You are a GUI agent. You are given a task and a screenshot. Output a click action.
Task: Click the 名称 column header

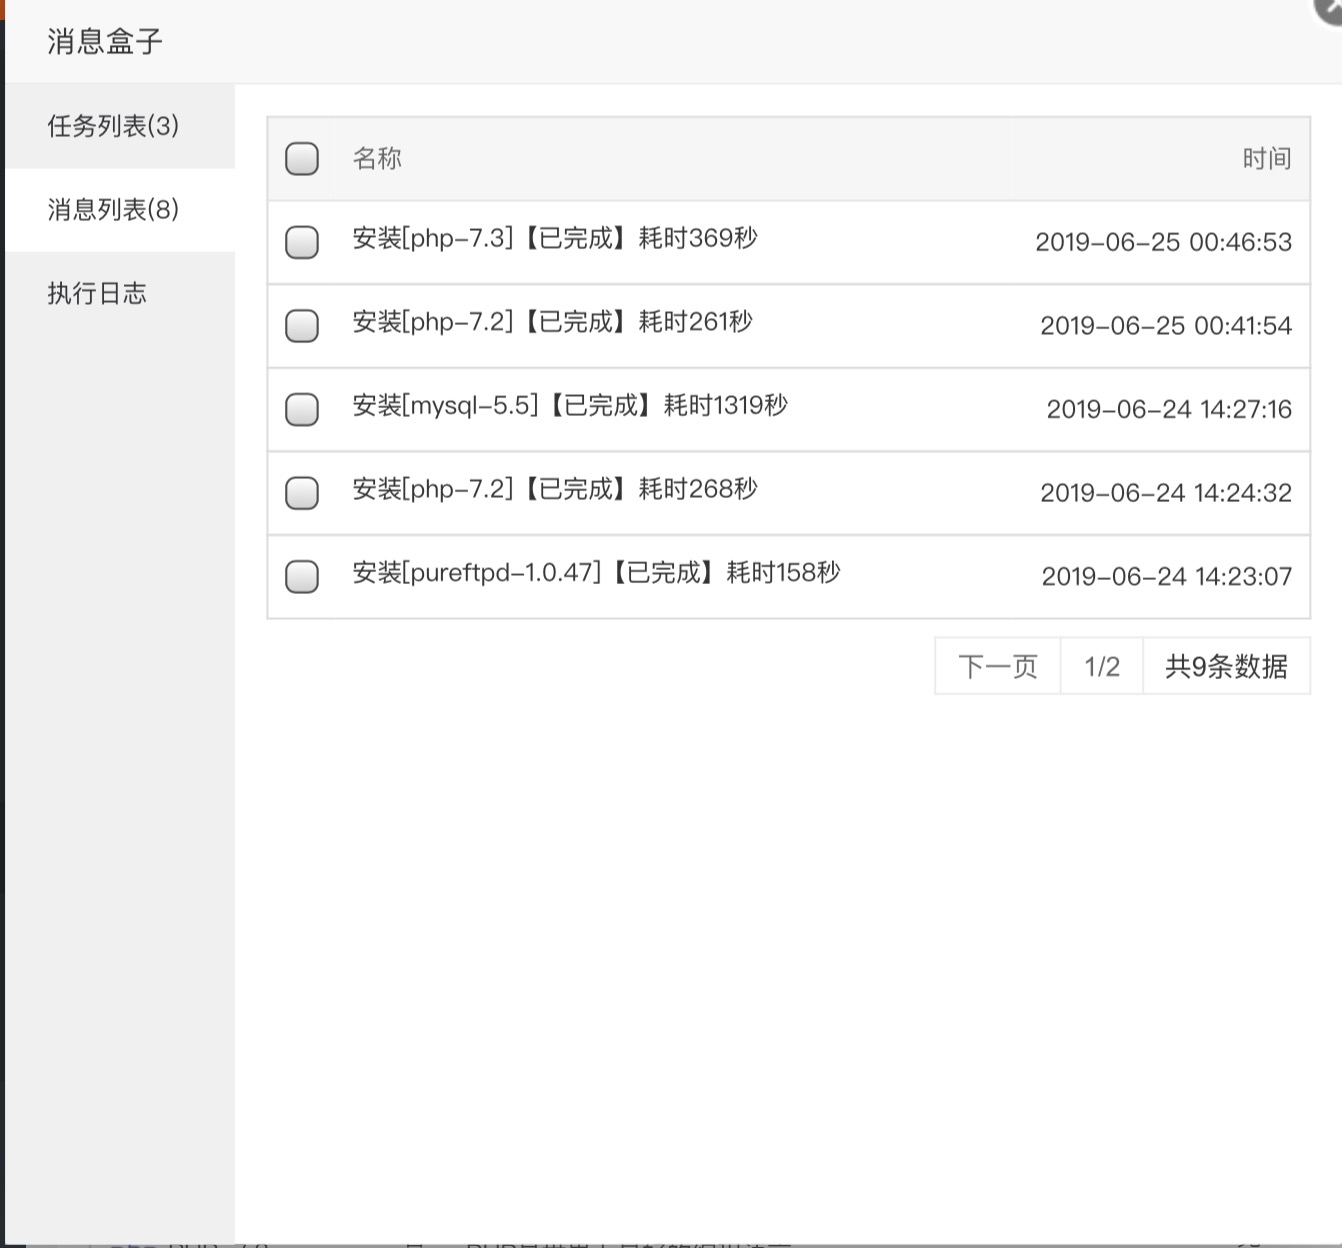click(x=377, y=158)
